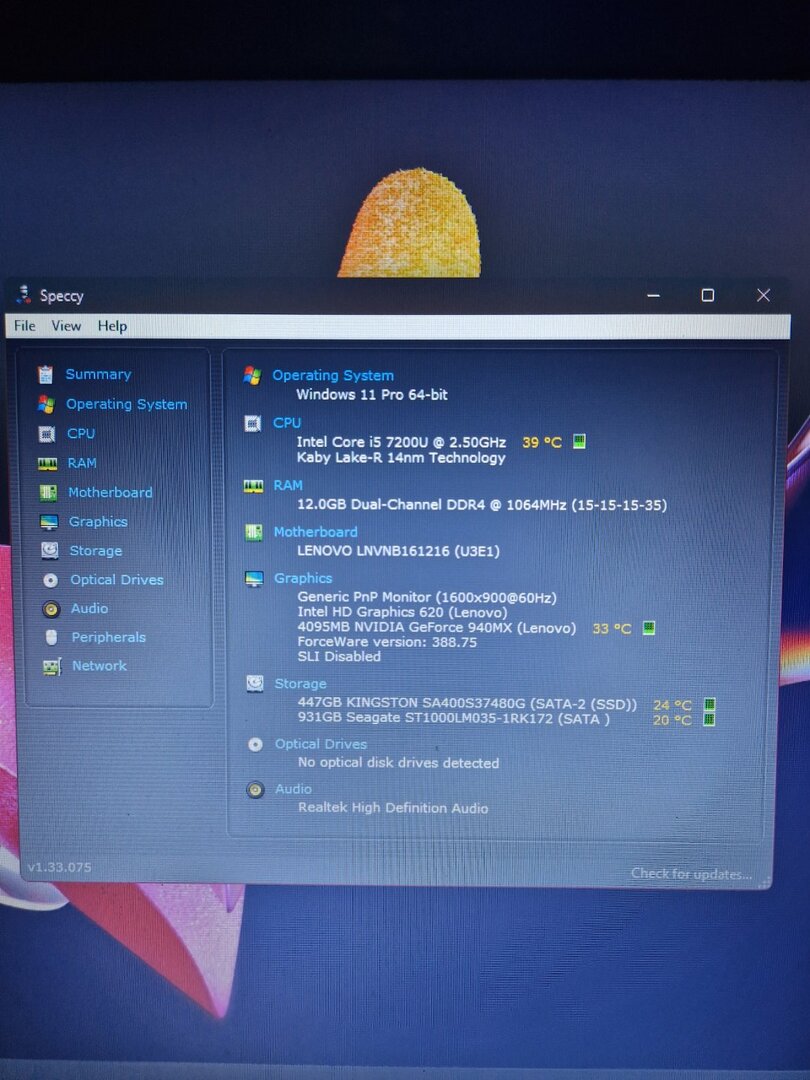810x1080 pixels.
Task: Show the Storage section from sidebar
Action: click(96, 551)
